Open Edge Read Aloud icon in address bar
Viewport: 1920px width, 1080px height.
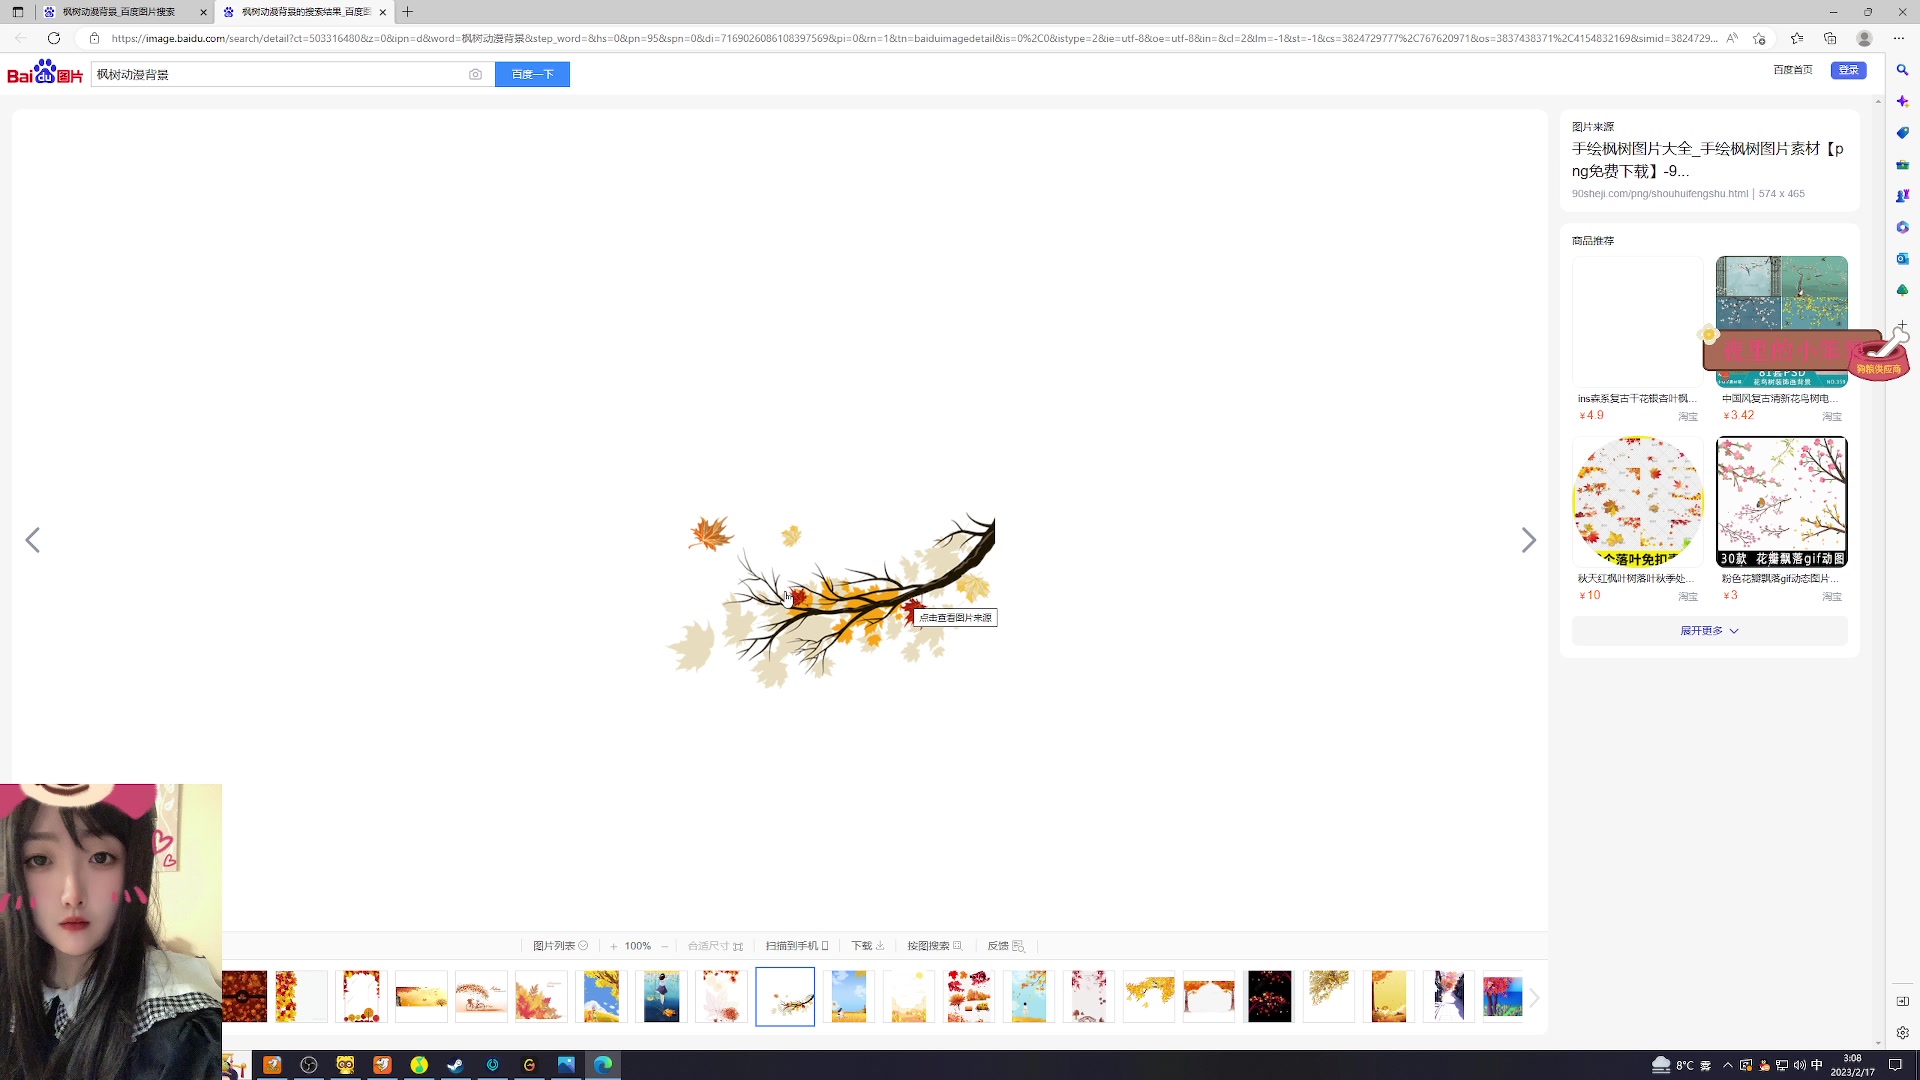tap(1732, 38)
